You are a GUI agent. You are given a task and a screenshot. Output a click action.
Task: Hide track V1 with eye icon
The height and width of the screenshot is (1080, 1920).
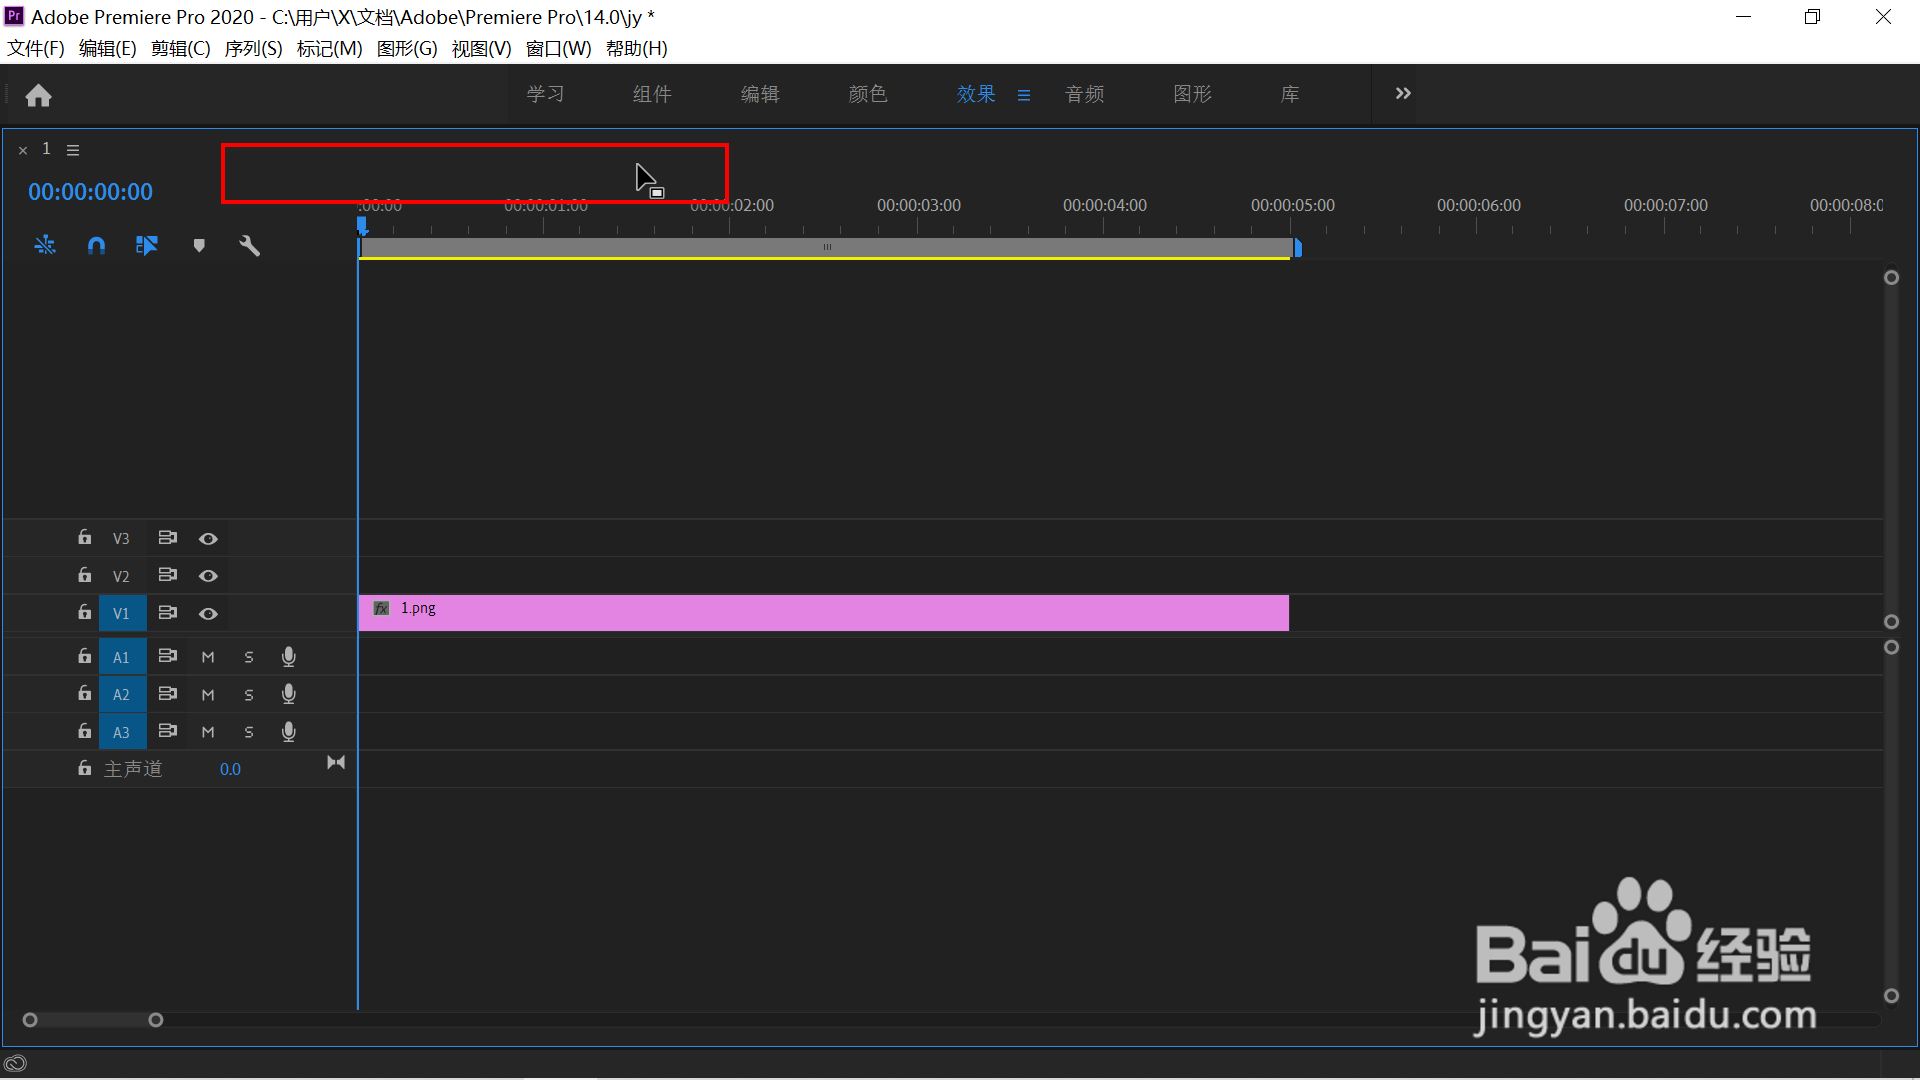coord(208,613)
